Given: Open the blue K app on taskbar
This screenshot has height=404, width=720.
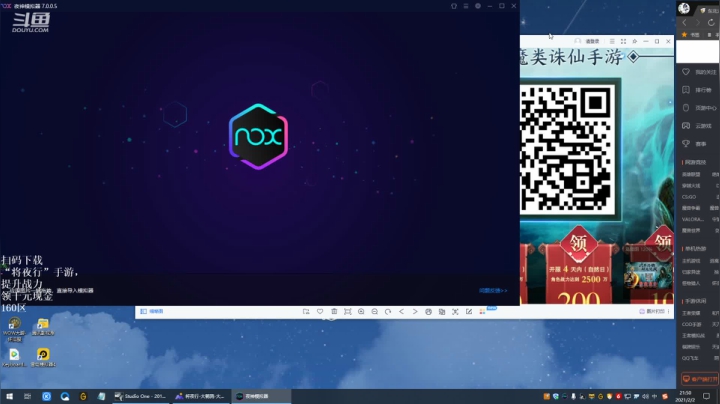Looking at the screenshot, I should [x=46, y=396].
